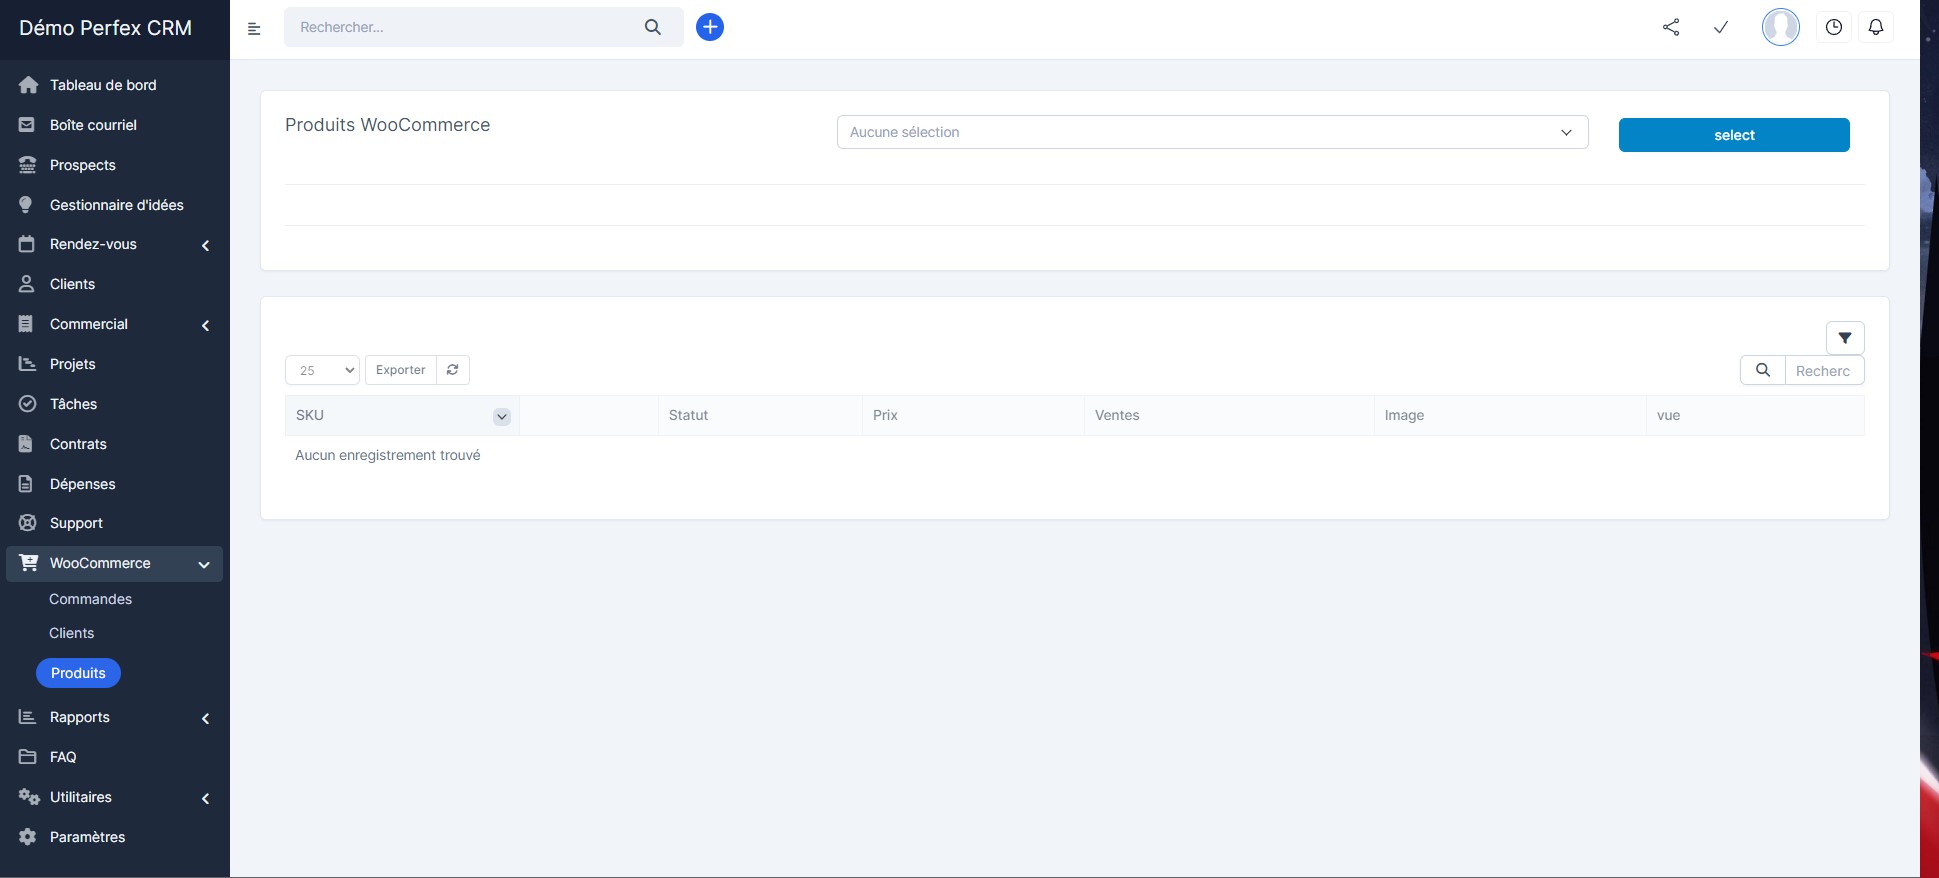Click the share icon in the header
Viewport: 1939px width, 878px height.
pyautogui.click(x=1671, y=27)
